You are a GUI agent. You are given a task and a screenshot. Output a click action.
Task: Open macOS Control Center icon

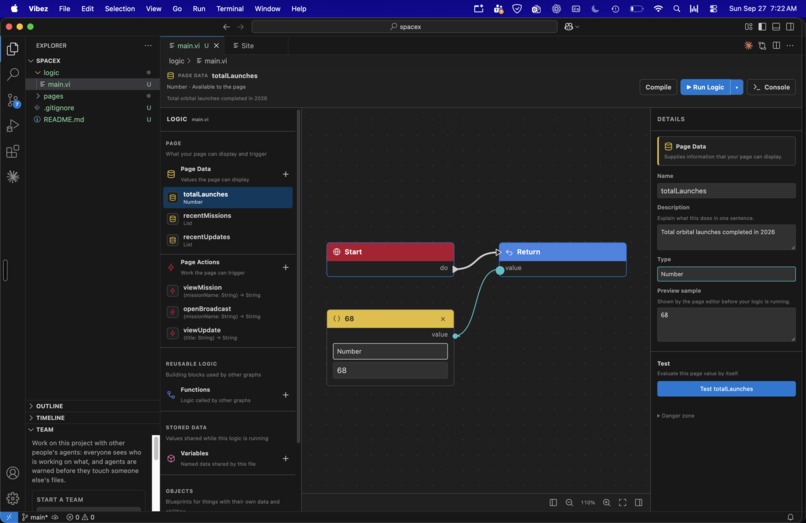(x=713, y=9)
